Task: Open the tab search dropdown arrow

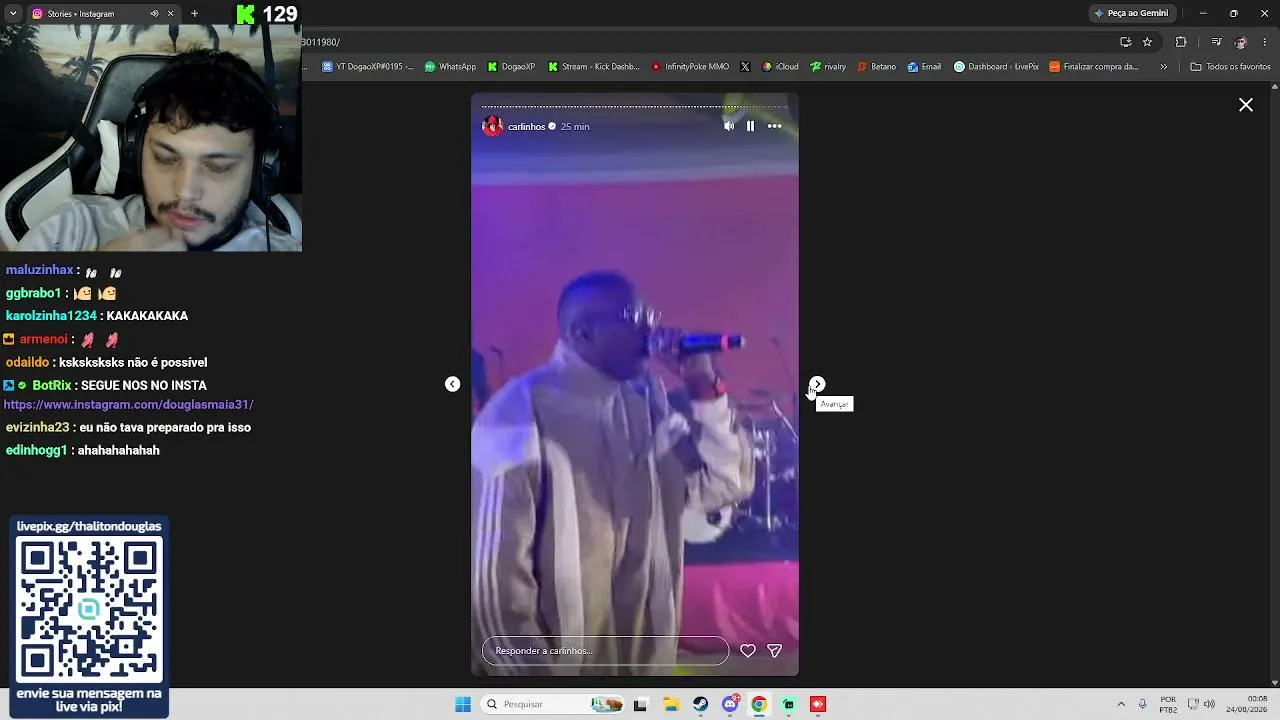Action: [13, 13]
